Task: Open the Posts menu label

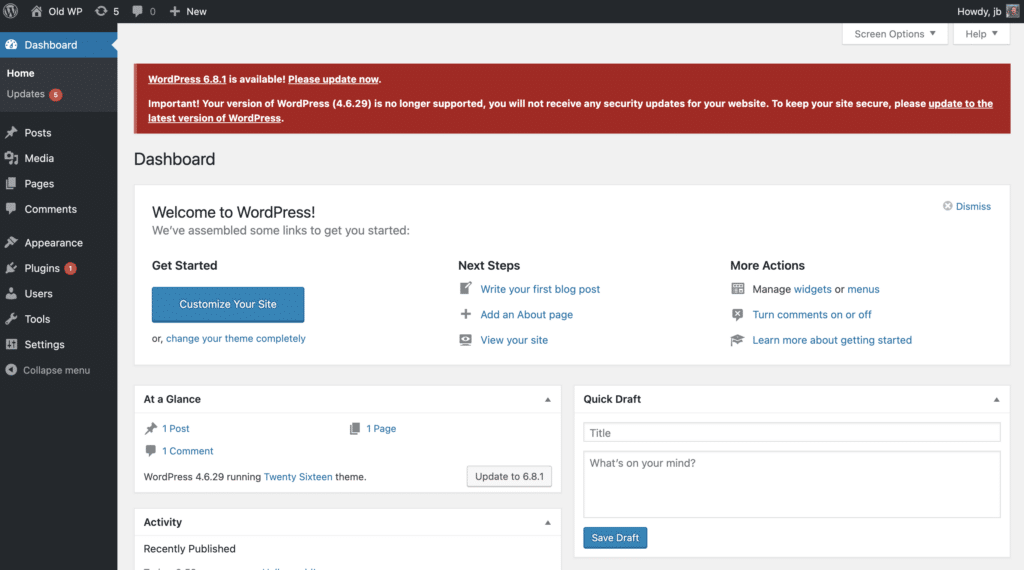Action: [38, 133]
